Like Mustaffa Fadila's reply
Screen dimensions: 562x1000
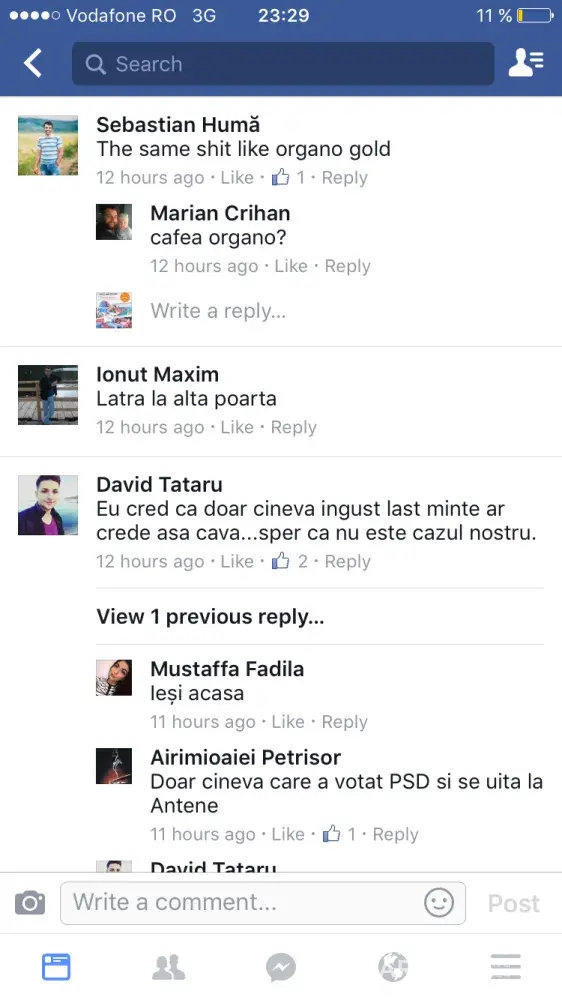(288, 722)
